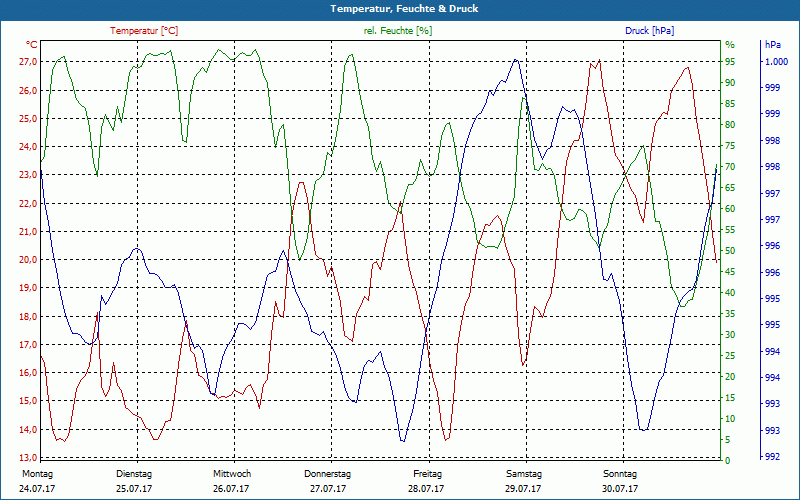The image size is (800, 500).
Task: Click the '27,0' temperature axis value
Action: pos(28,62)
